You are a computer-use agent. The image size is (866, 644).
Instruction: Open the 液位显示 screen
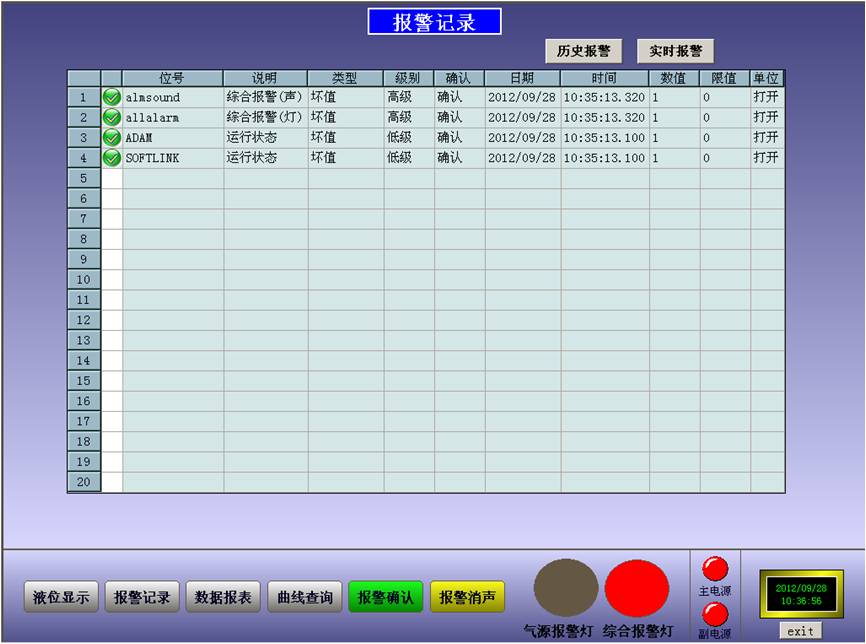coord(61,598)
